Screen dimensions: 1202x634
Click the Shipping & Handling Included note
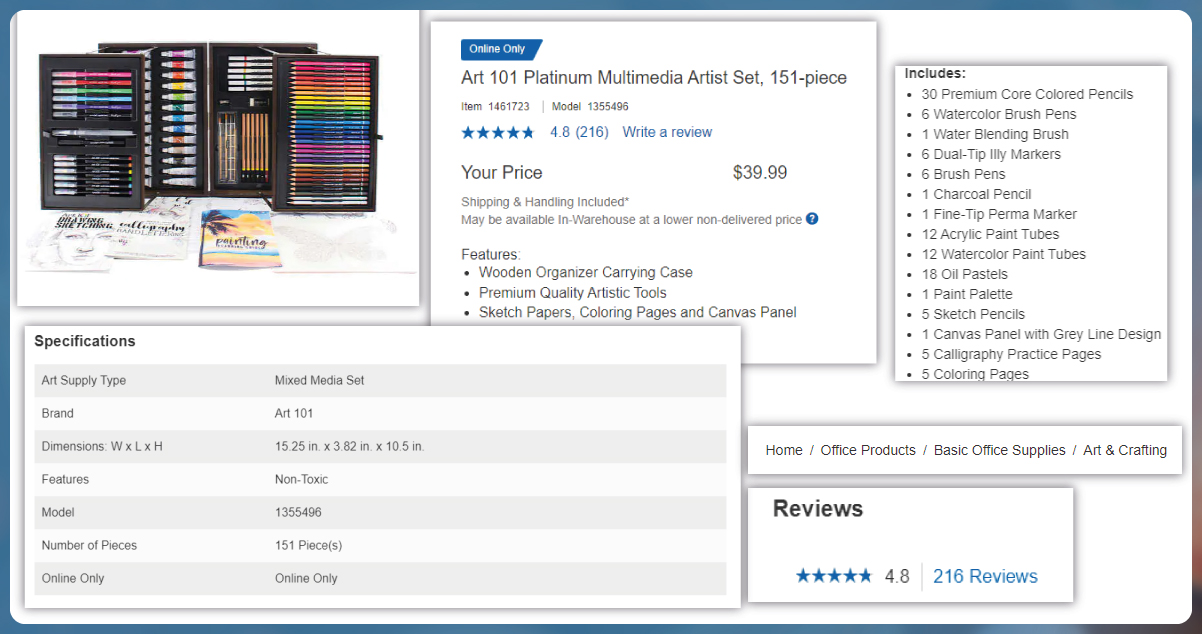[545, 202]
